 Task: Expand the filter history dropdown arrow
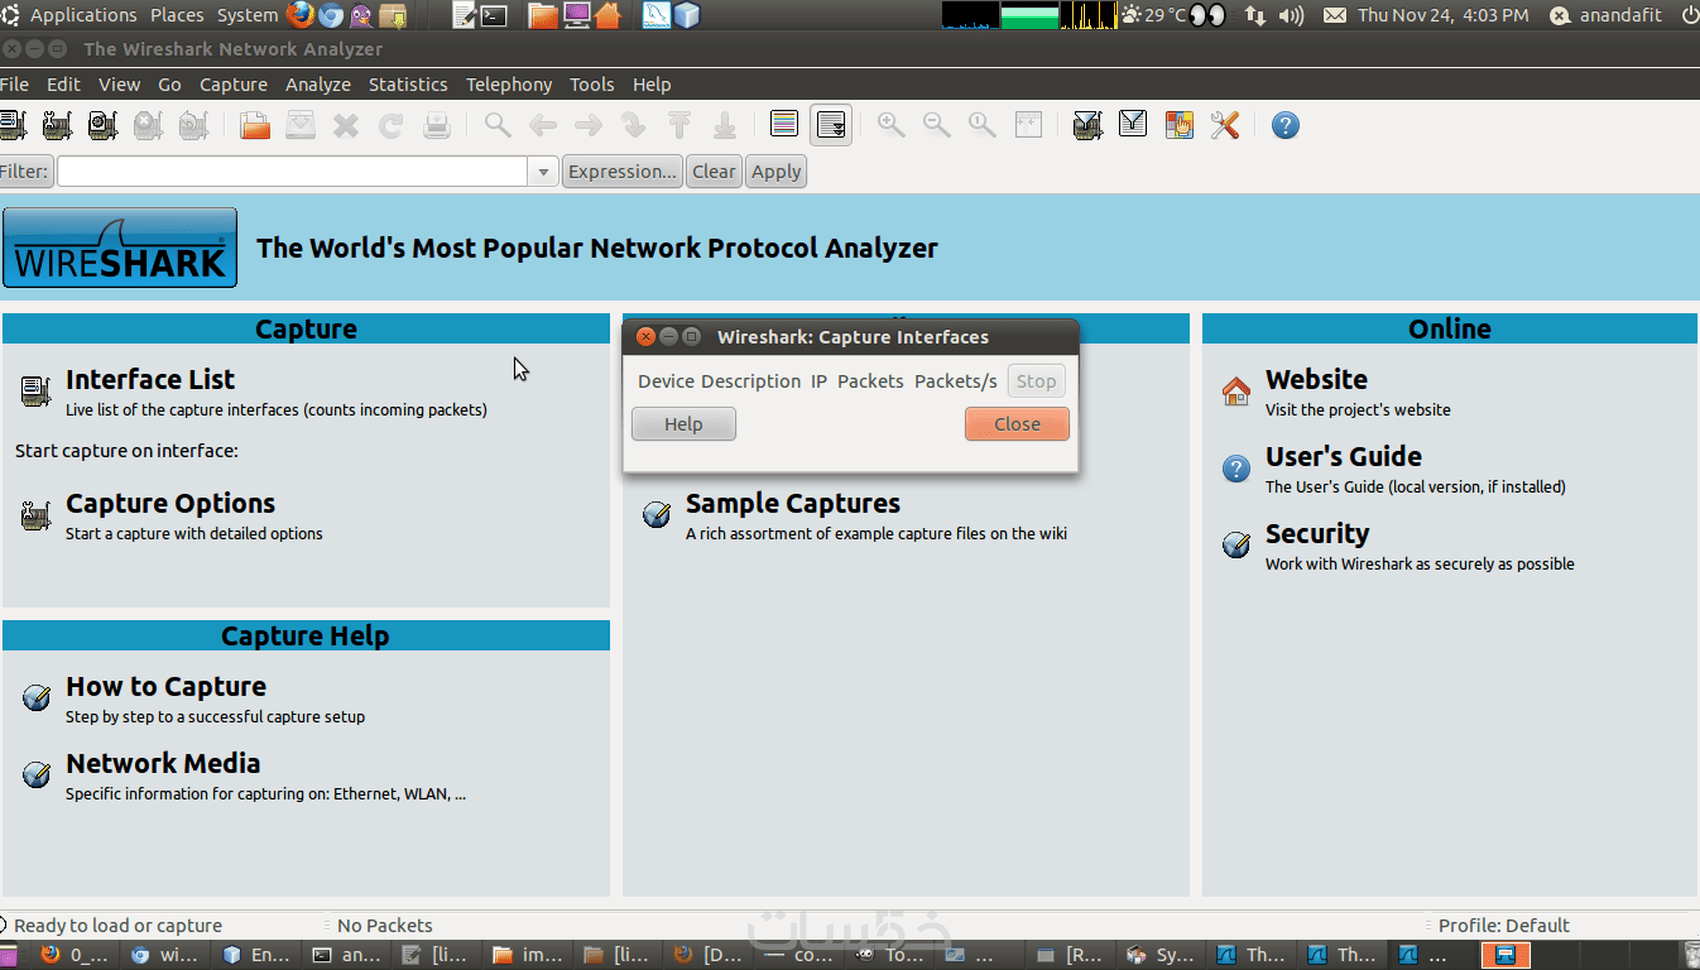[543, 172]
